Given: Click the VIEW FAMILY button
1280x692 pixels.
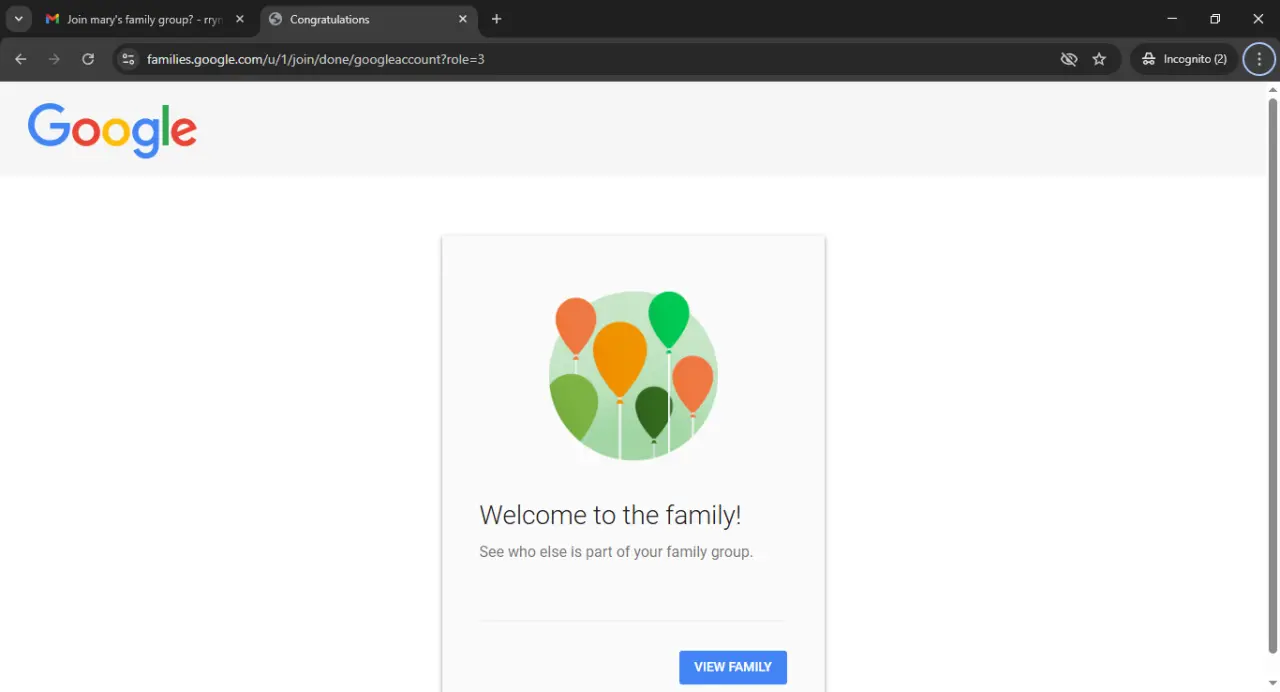Looking at the screenshot, I should 733,667.
